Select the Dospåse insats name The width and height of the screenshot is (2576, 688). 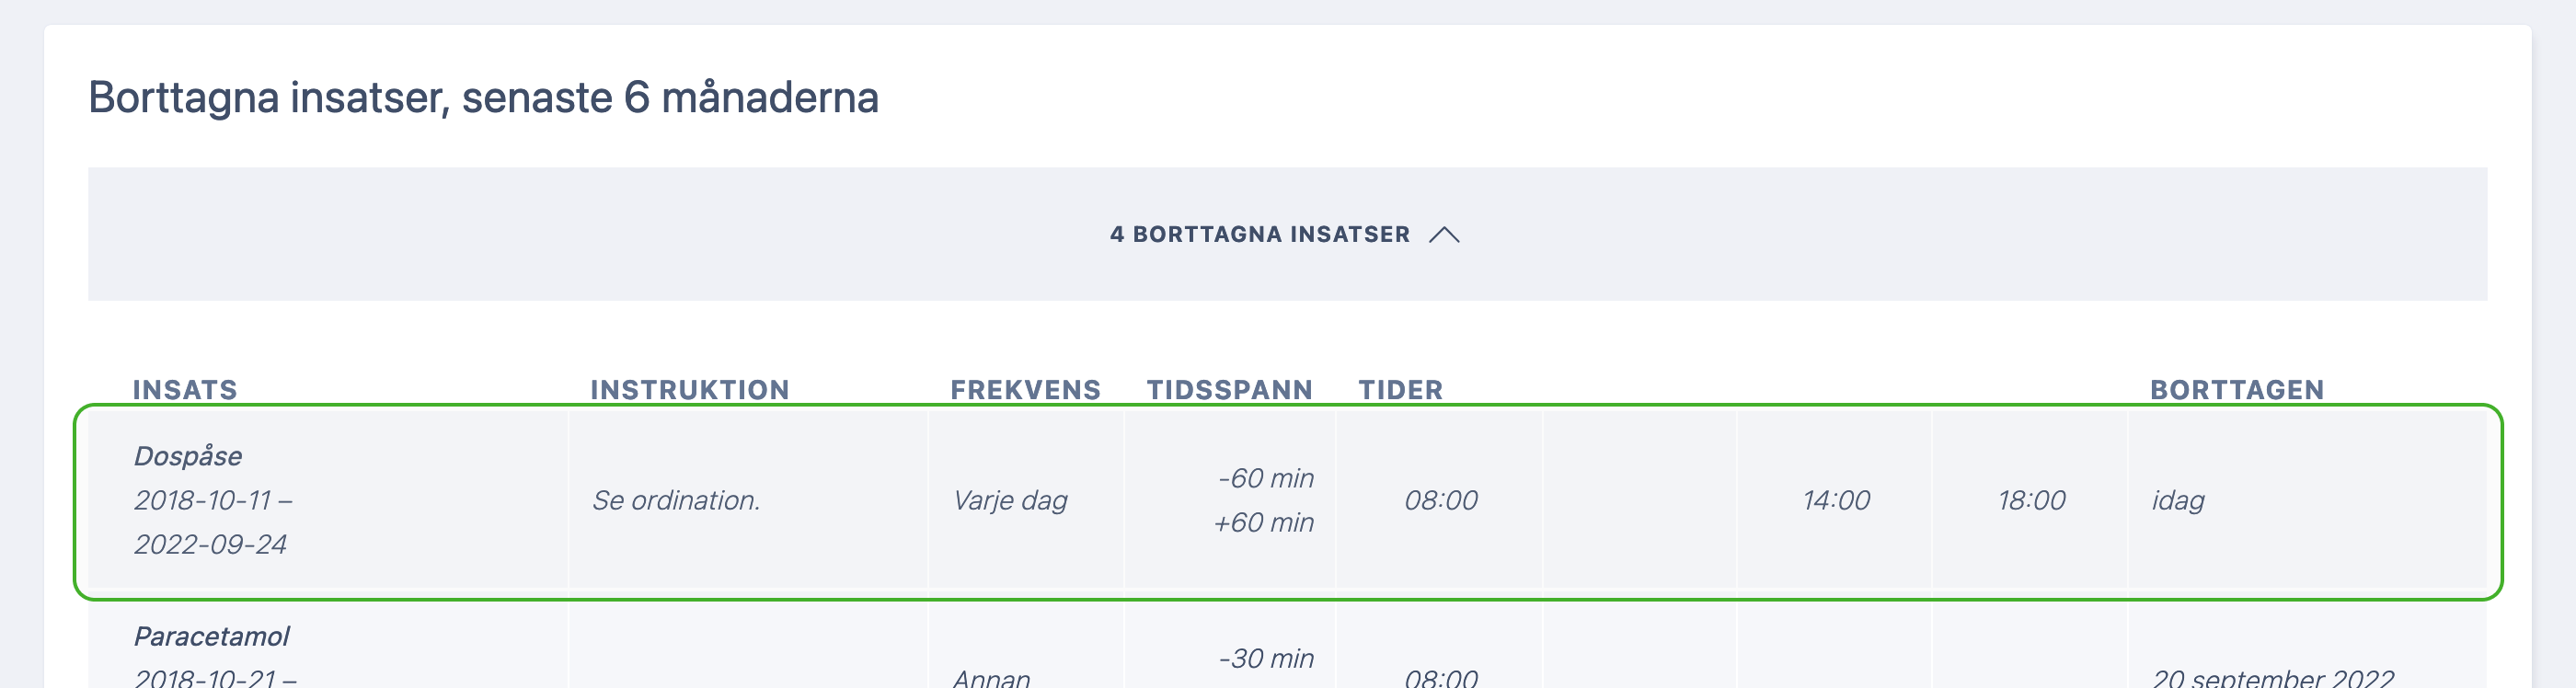coord(188,456)
